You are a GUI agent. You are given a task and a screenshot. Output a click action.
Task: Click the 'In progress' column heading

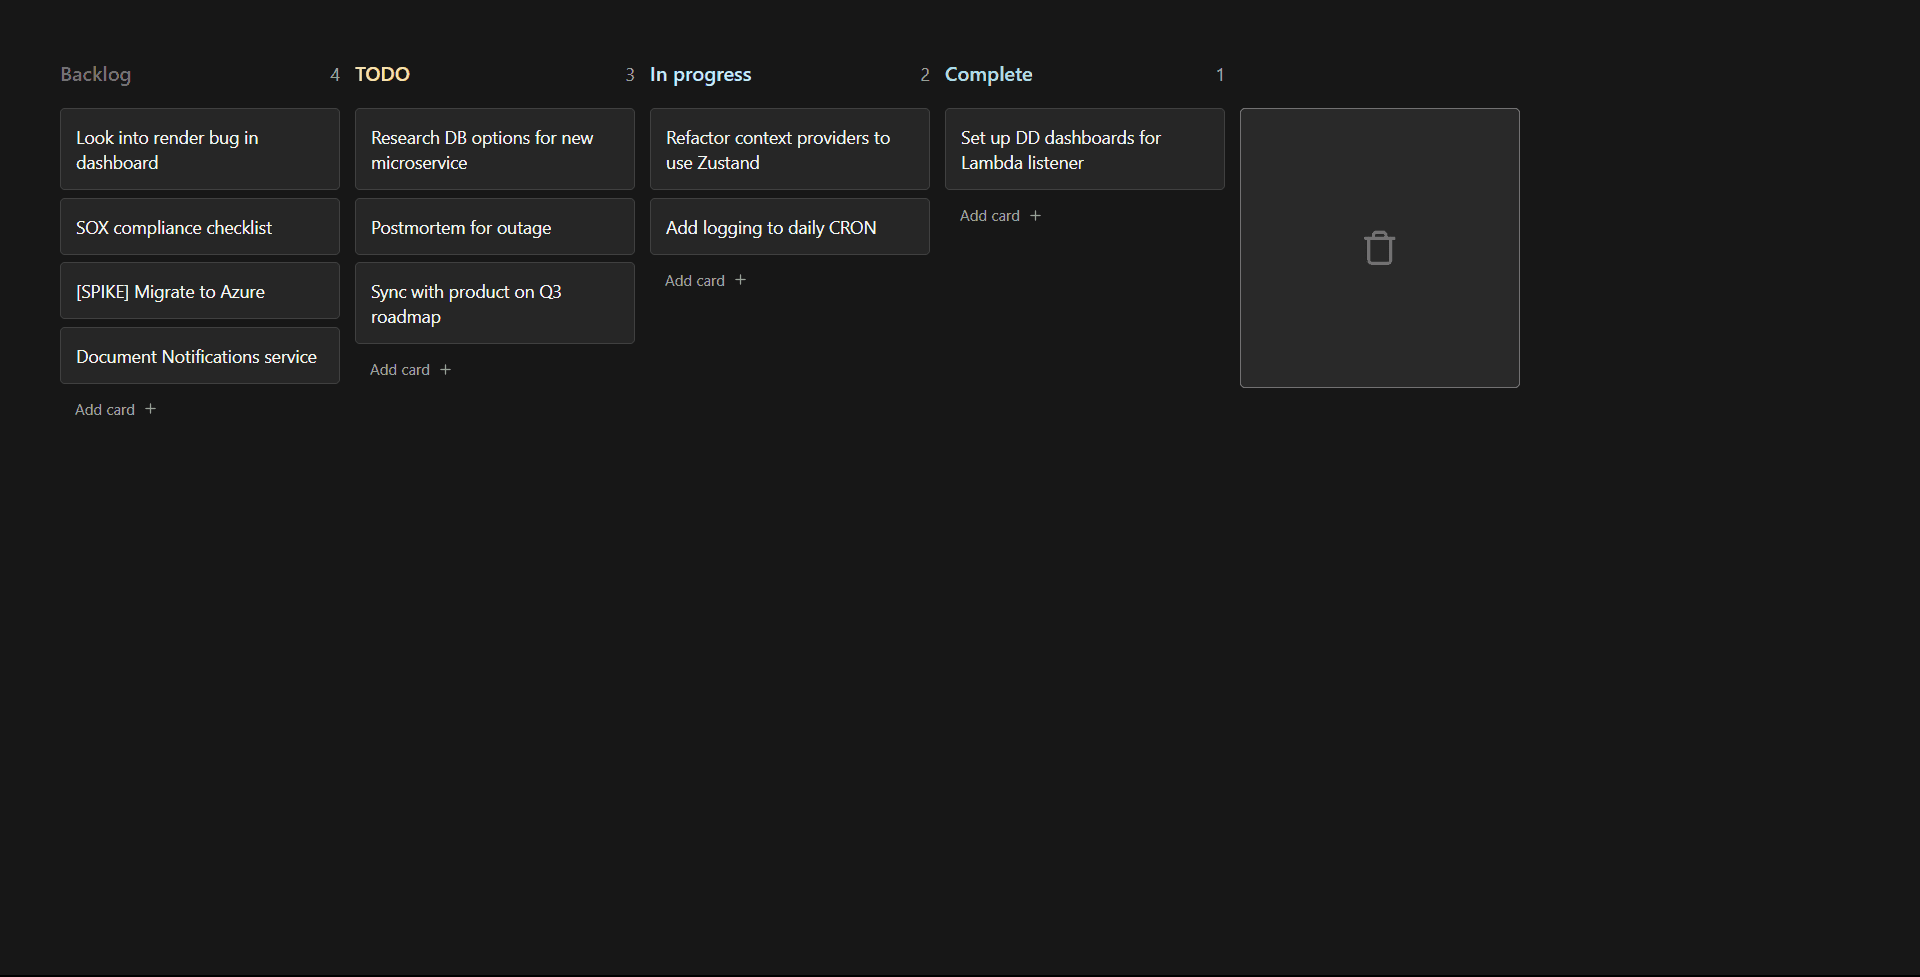pyautogui.click(x=700, y=75)
